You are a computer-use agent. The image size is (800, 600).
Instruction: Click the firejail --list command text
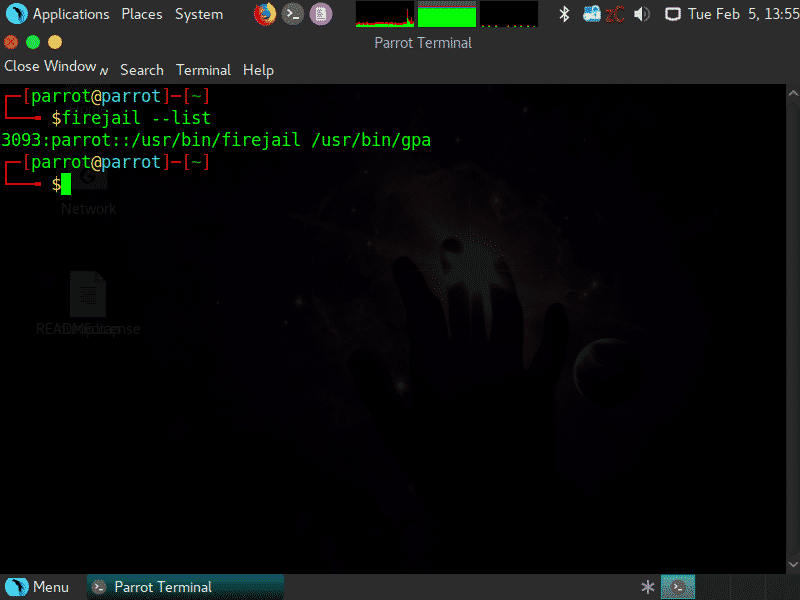pos(136,118)
